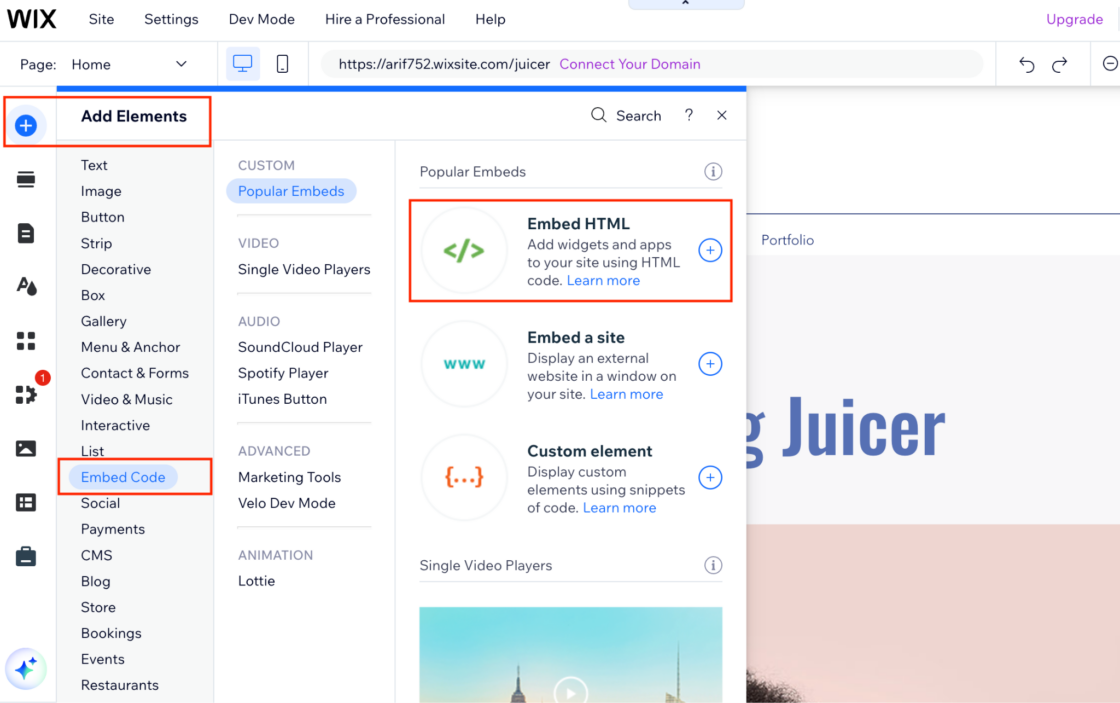Image resolution: width=1120 pixels, height=703 pixels.
Task: Show info about Popular Embeds
Action: click(x=713, y=171)
